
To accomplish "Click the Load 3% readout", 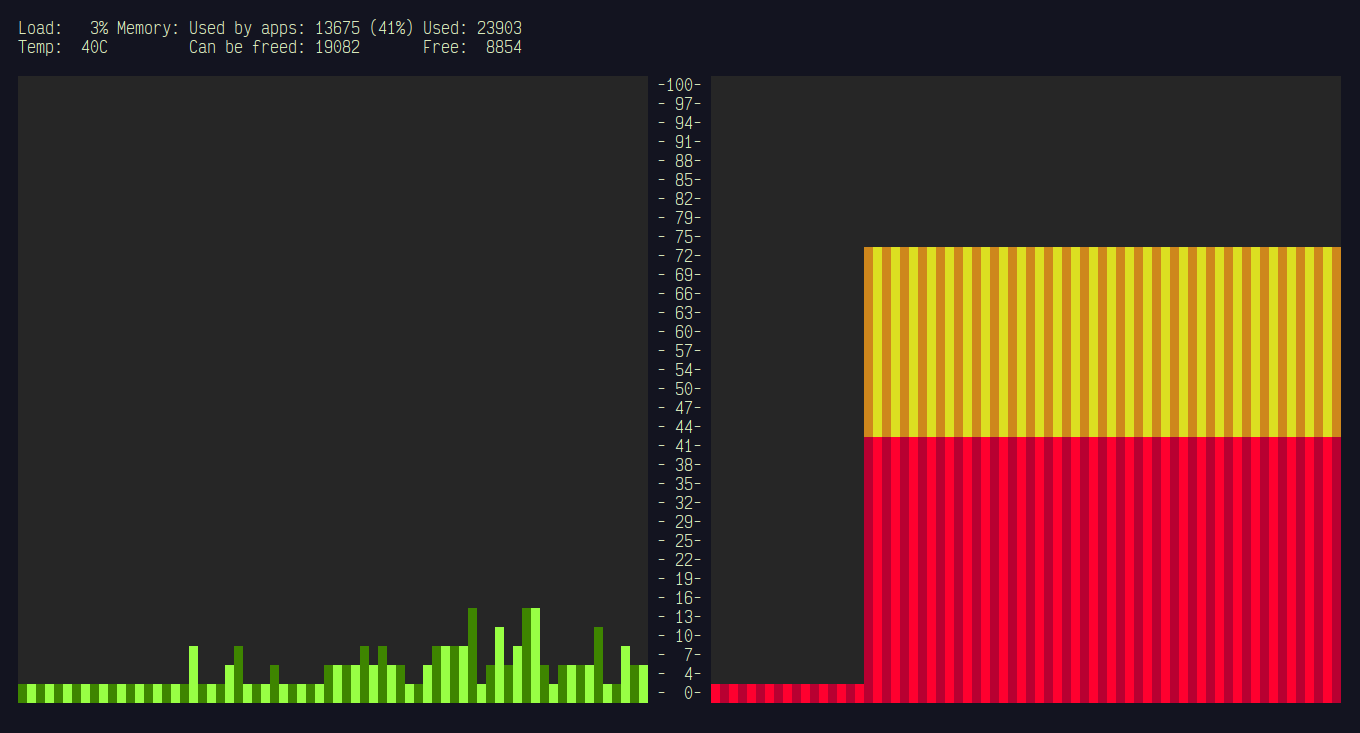I will click(x=62, y=29).
